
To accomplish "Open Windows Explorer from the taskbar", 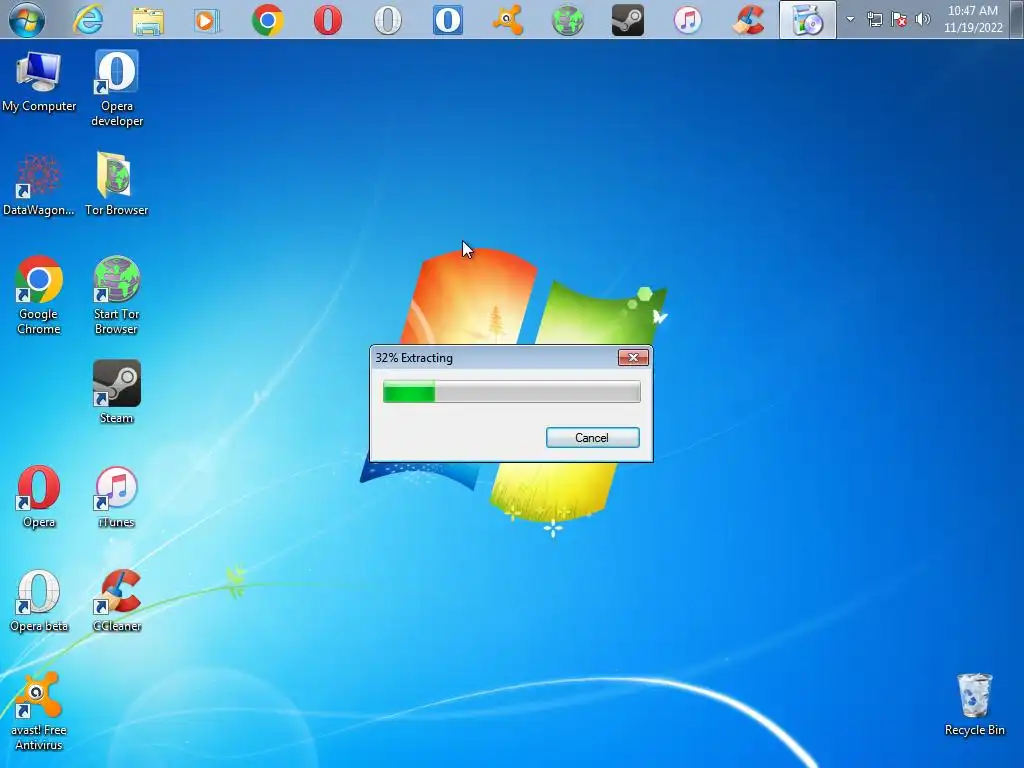I will pos(148,20).
